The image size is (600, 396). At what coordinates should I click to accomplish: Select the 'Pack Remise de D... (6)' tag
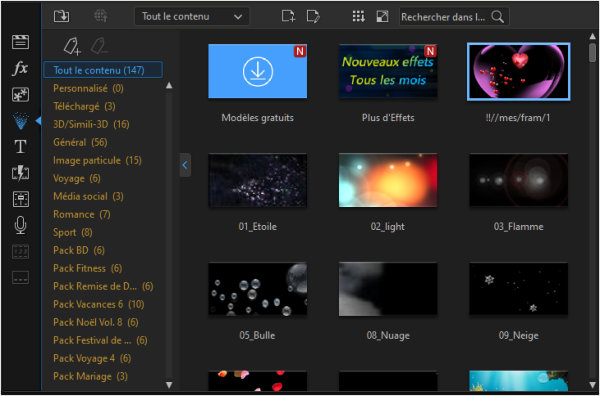[103, 286]
